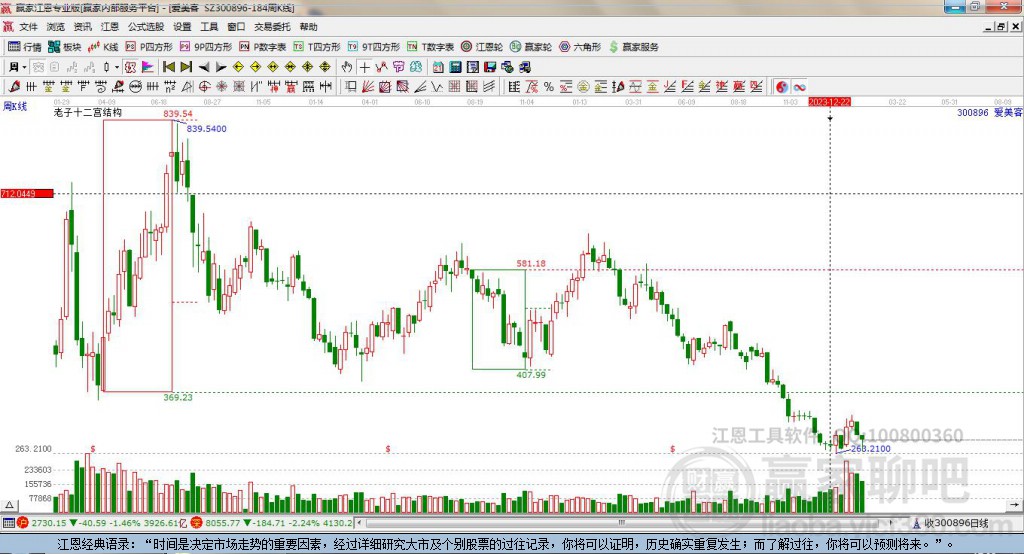Click the 300896 爱美客 stock label
Image resolution: width=1024 pixels, height=554 pixels.
pos(989,112)
